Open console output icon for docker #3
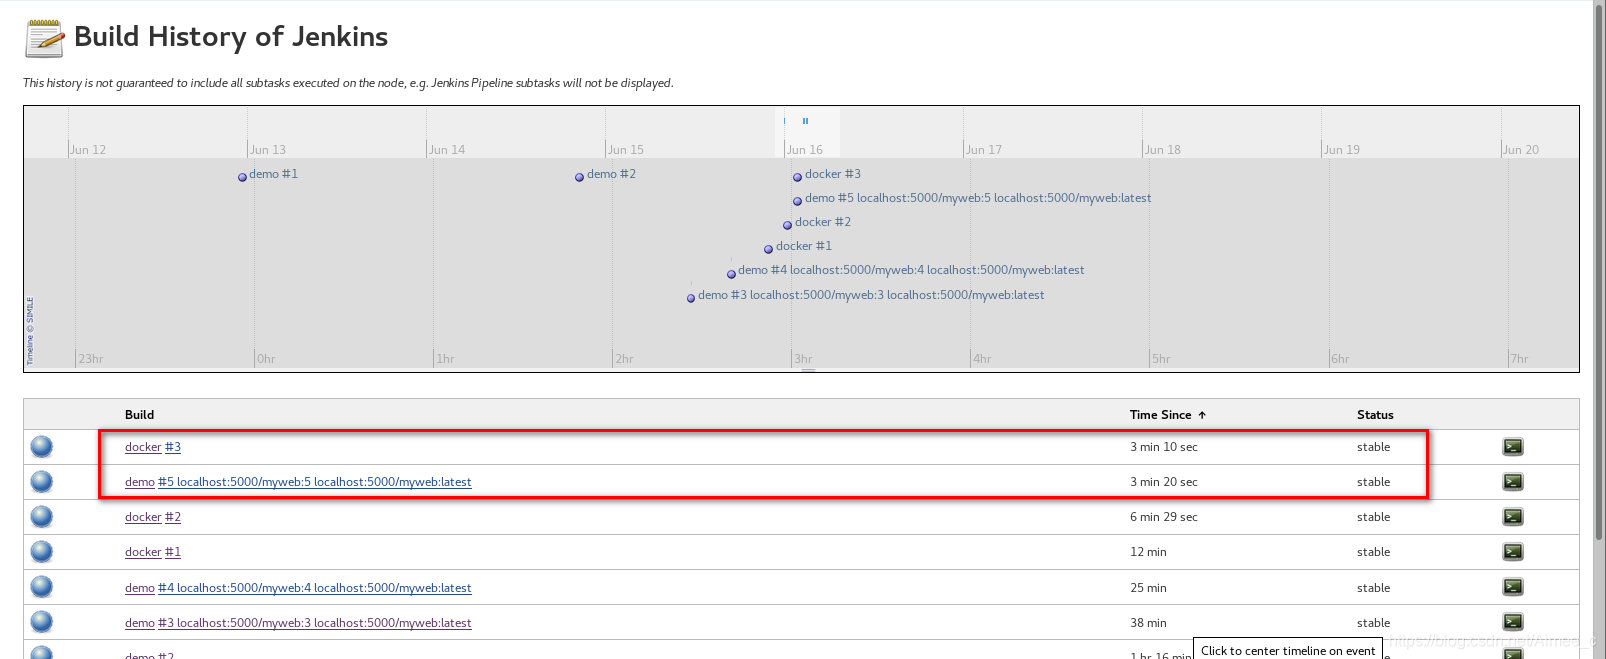The width and height of the screenshot is (1606, 659). [1513, 447]
